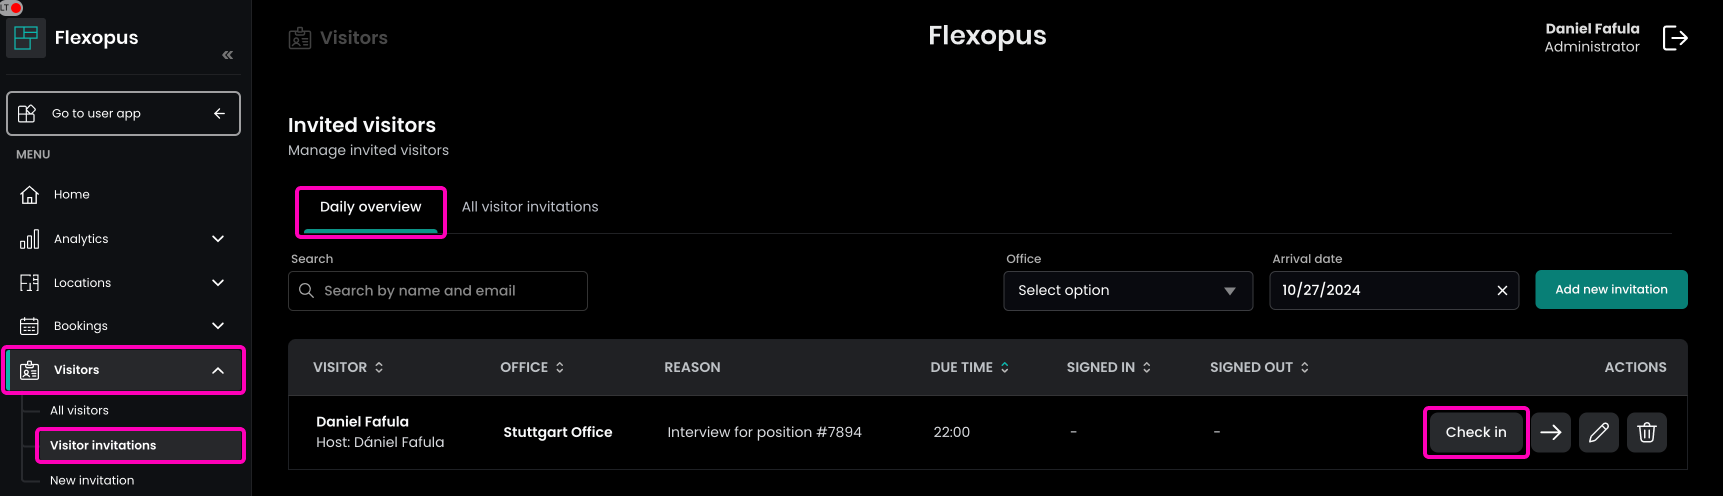1723x496 pixels.
Task: Open the New invitation sidebar item
Action: pyautogui.click(x=92, y=480)
